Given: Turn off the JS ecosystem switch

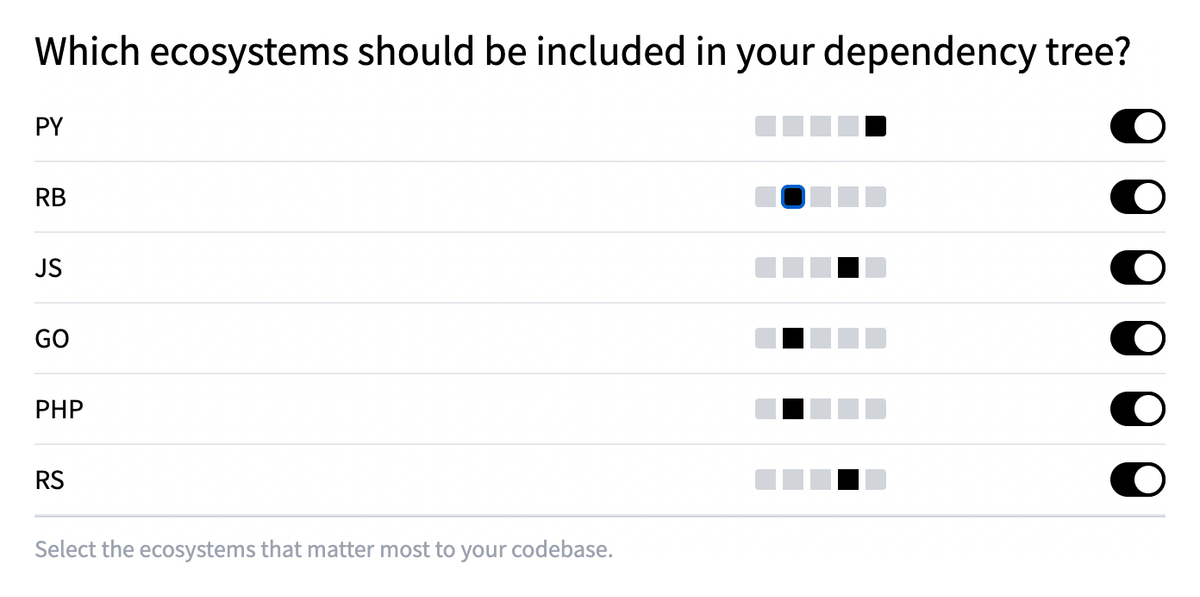Looking at the screenshot, I should coord(1137,268).
